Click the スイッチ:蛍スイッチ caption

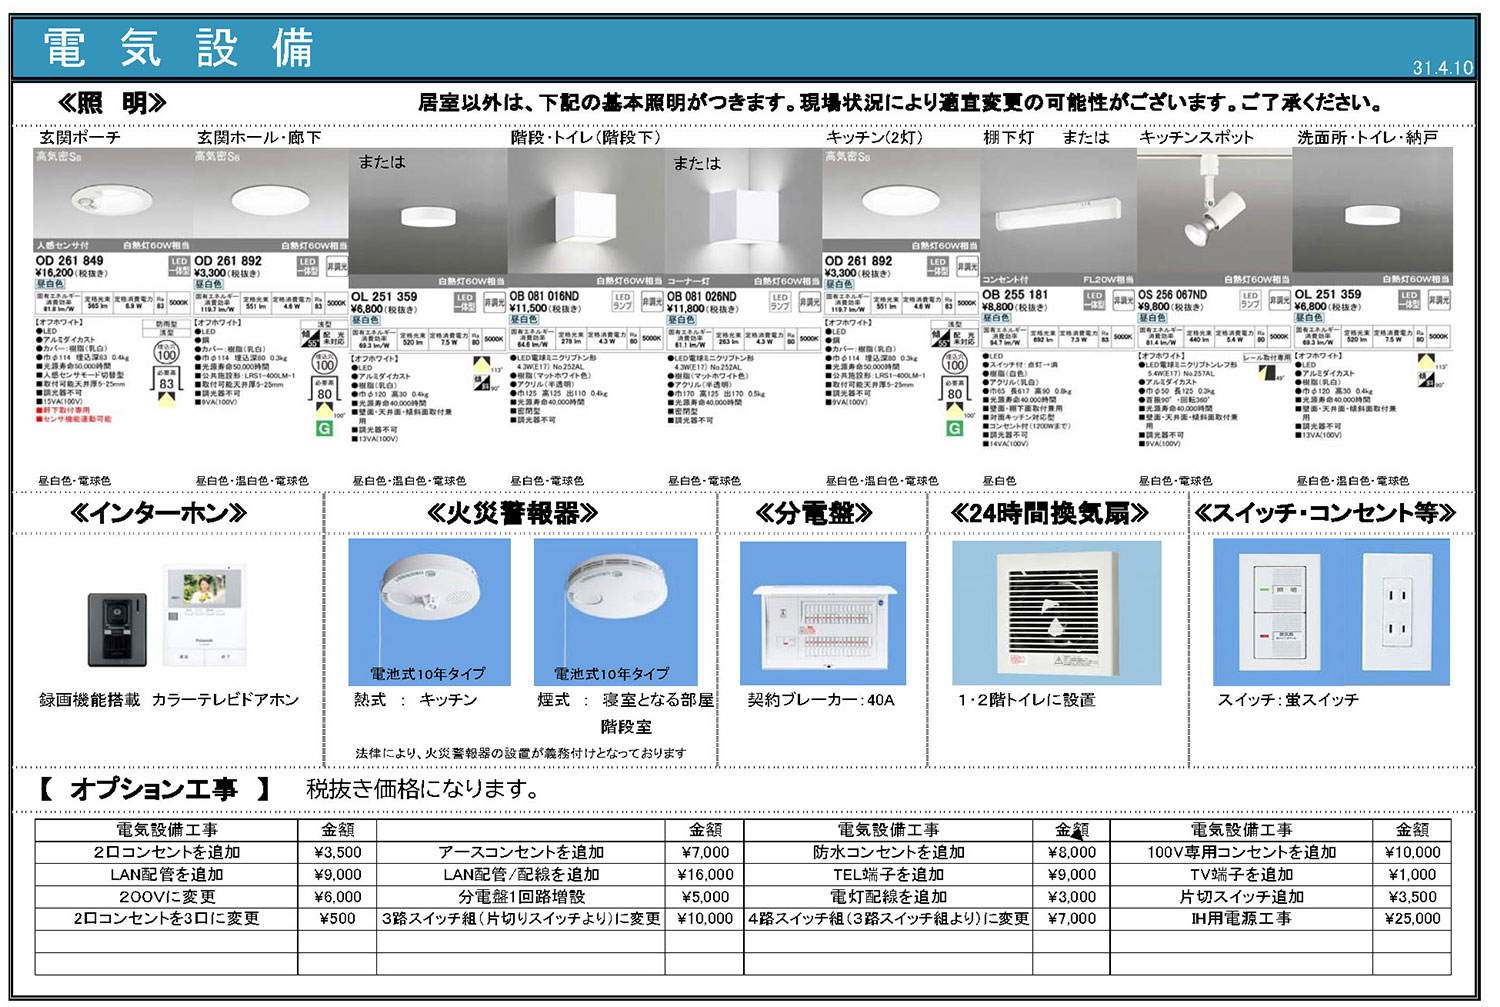1288,700
